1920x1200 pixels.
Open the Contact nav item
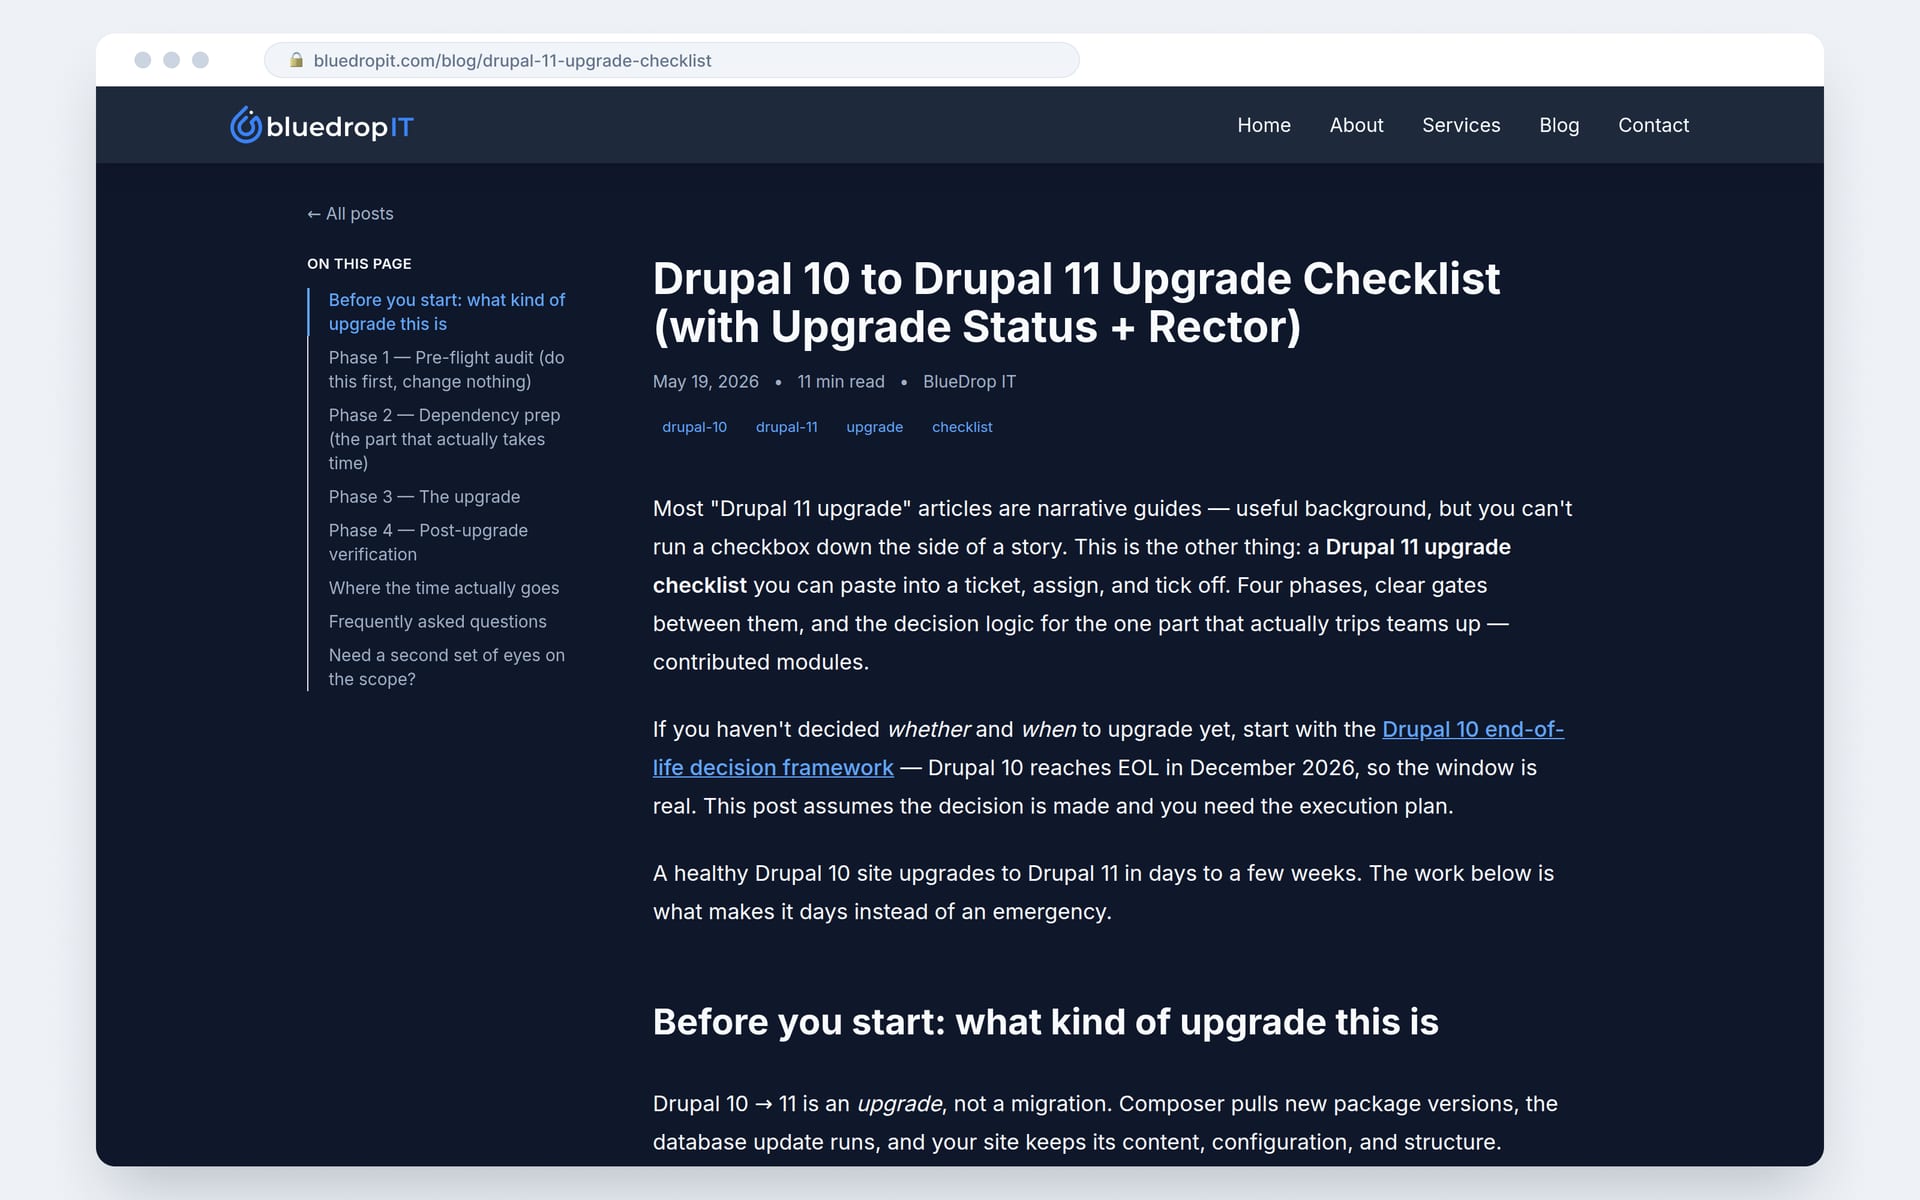(1653, 125)
